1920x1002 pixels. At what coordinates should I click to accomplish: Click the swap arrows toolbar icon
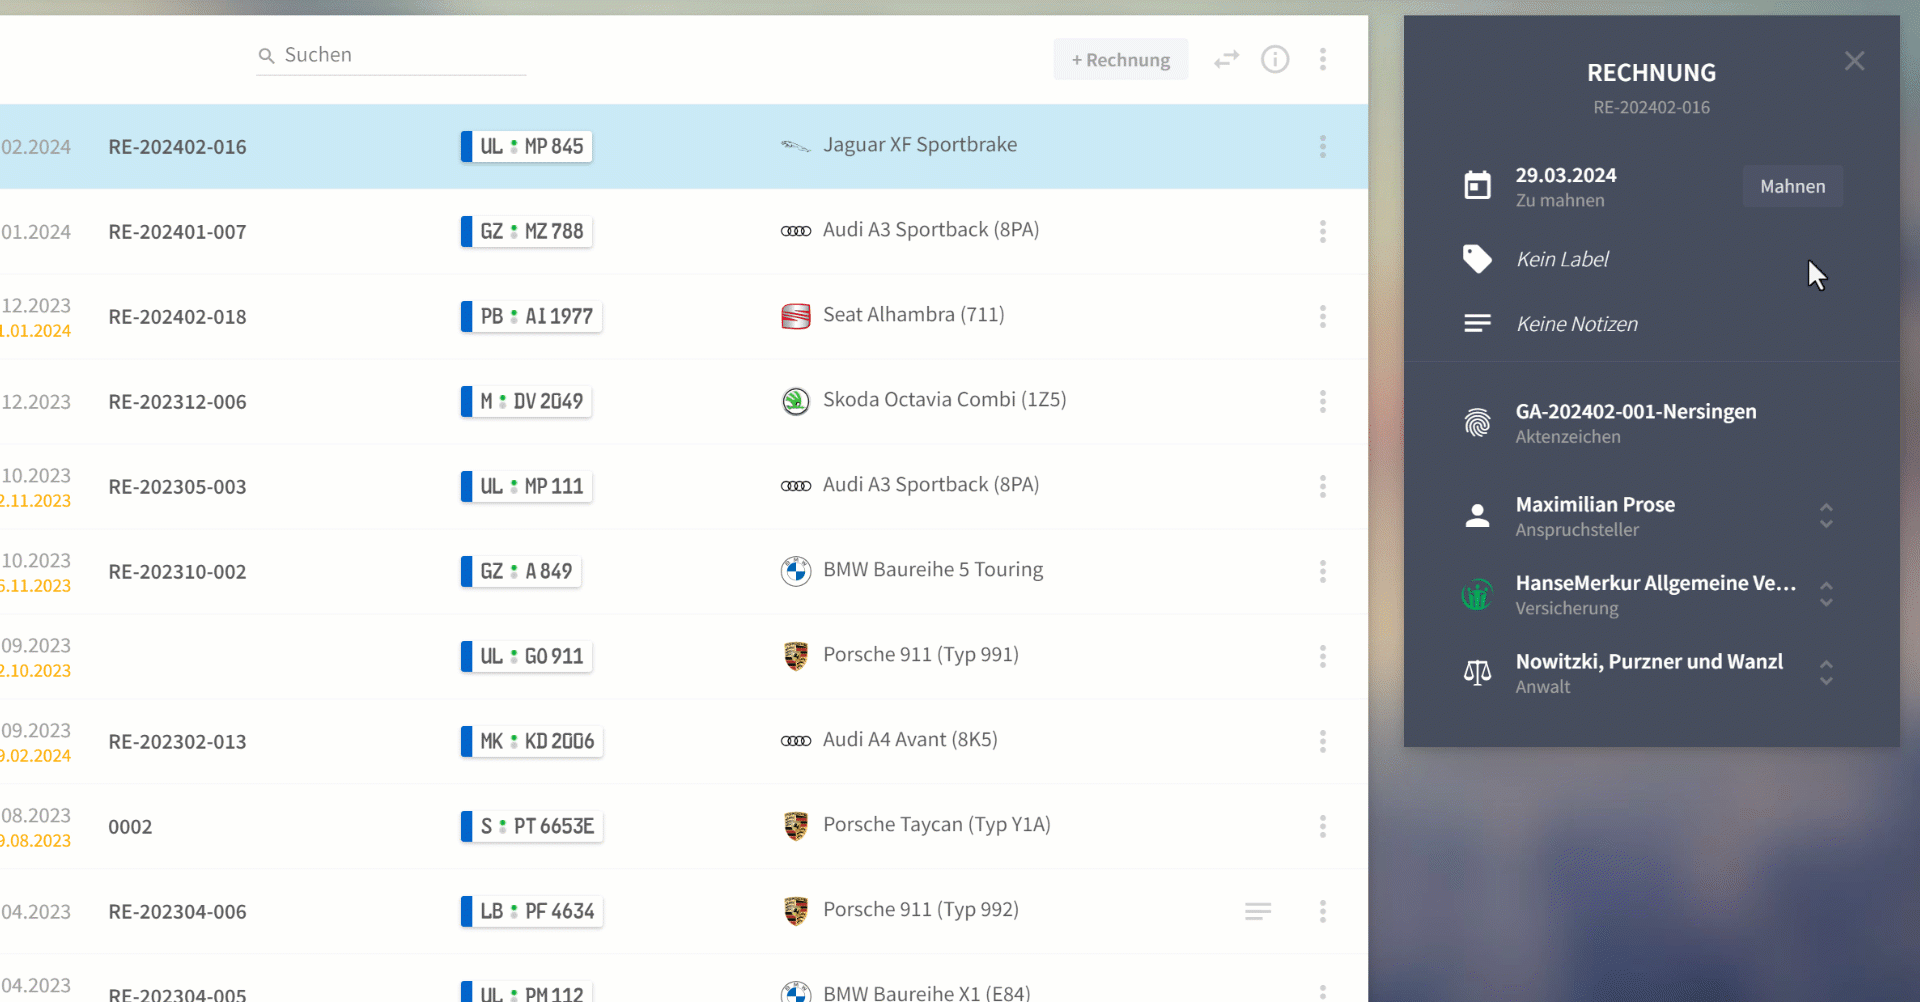[1227, 60]
